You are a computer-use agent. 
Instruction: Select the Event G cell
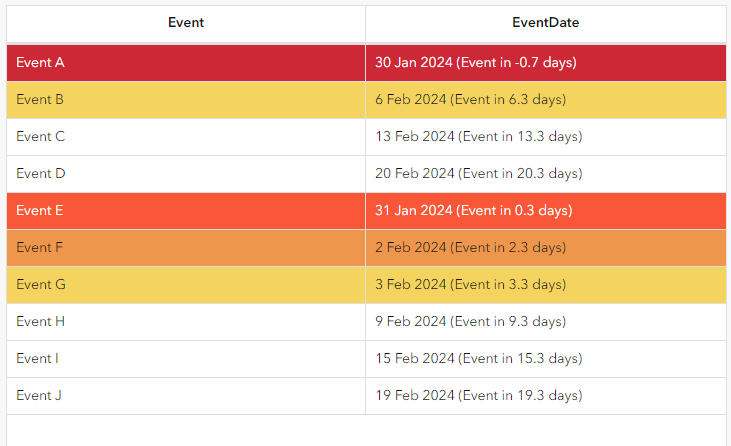pyautogui.click(x=41, y=285)
